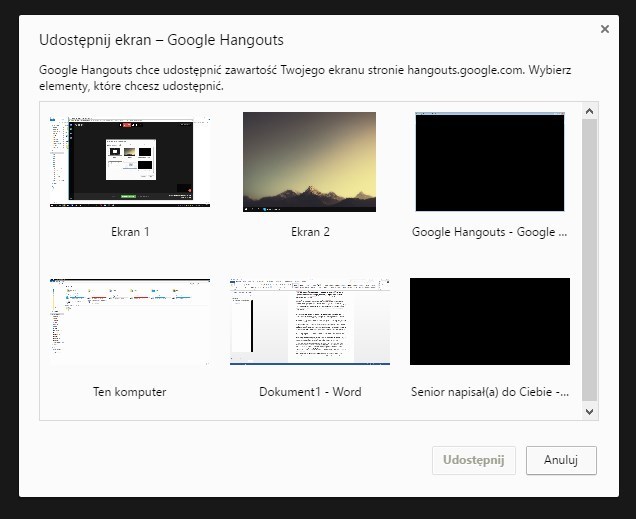Screen dimensions: 636x519
Task: Click the dialog title 'Udostępnij ekran – Google Hangouts'
Action: pyautogui.click(x=161, y=40)
